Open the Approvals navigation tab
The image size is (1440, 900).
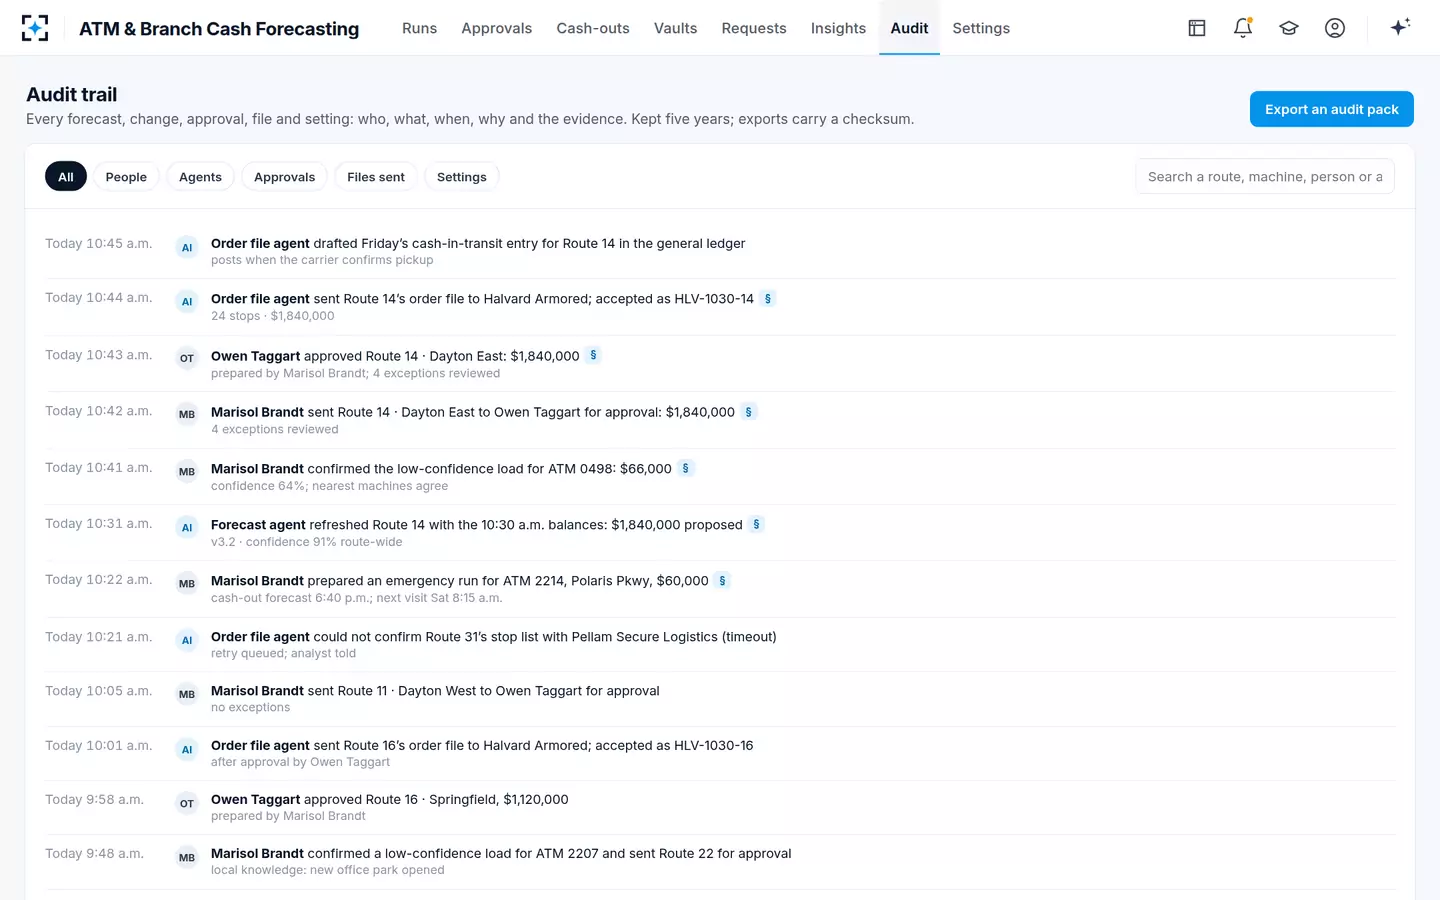[496, 28]
